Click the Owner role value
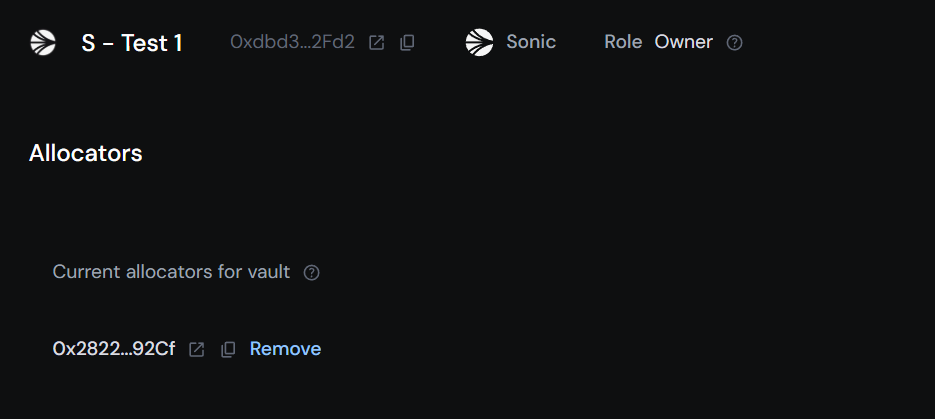The width and height of the screenshot is (935, 419). click(x=684, y=42)
